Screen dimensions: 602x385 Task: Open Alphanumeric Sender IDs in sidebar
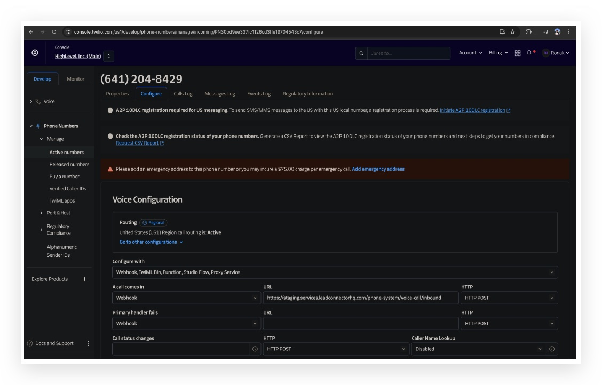[61, 251]
